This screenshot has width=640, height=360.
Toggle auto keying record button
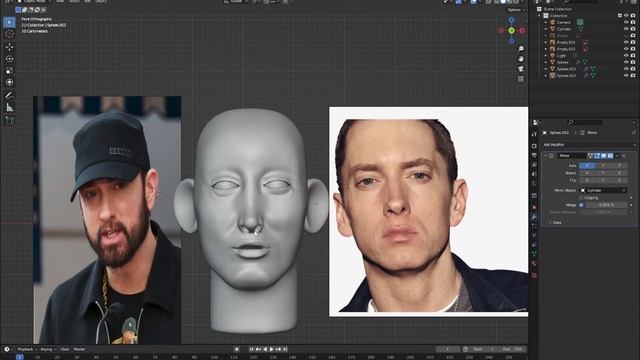click(x=236, y=349)
